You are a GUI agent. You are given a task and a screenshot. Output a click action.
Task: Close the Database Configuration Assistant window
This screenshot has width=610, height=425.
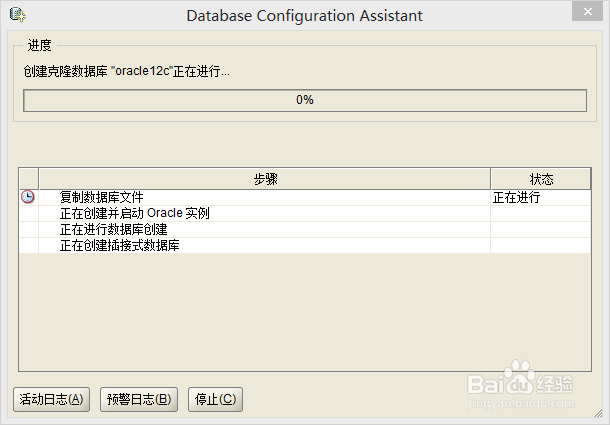coord(587,12)
